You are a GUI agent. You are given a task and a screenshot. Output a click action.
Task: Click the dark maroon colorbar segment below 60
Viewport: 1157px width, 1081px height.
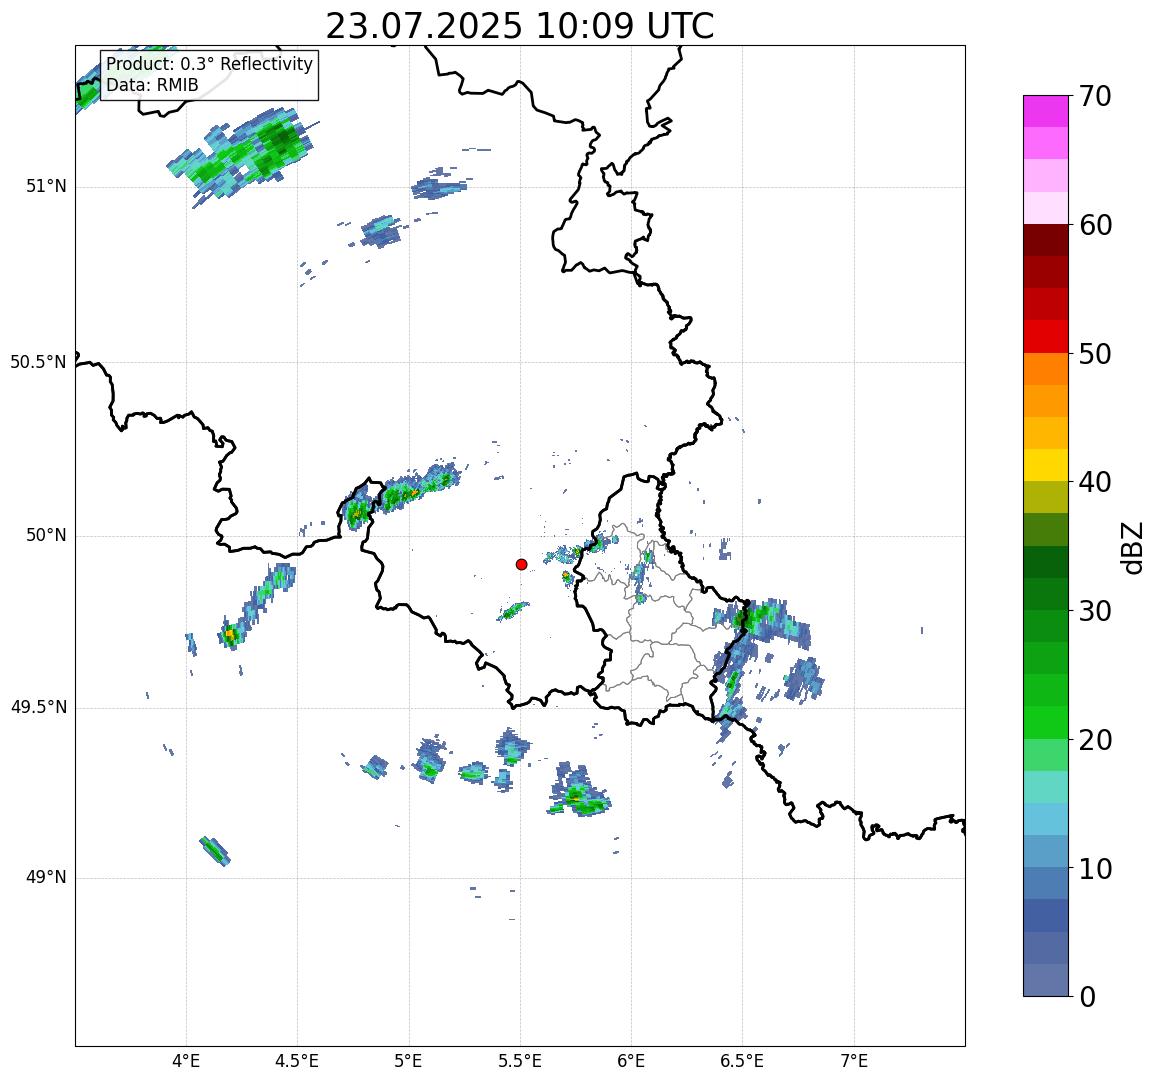[x=1046, y=241]
